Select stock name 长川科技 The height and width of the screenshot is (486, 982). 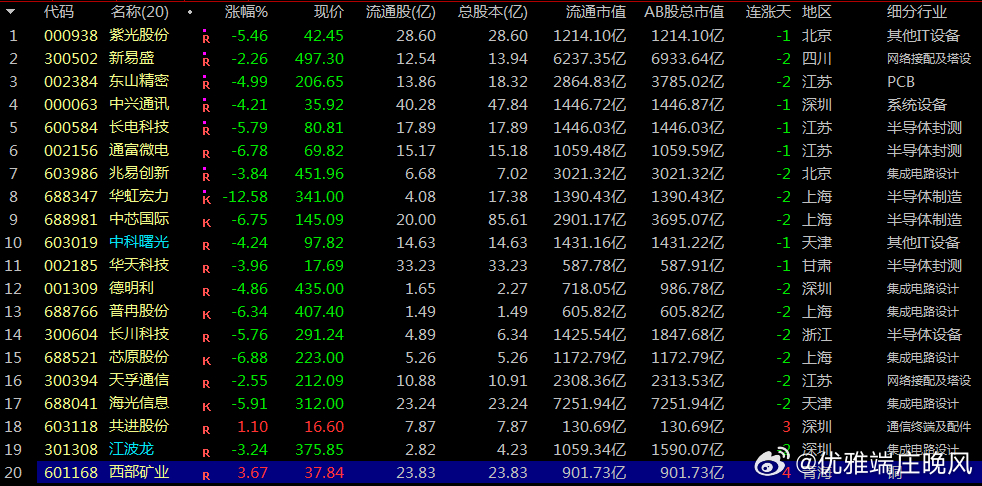pyautogui.click(x=139, y=334)
